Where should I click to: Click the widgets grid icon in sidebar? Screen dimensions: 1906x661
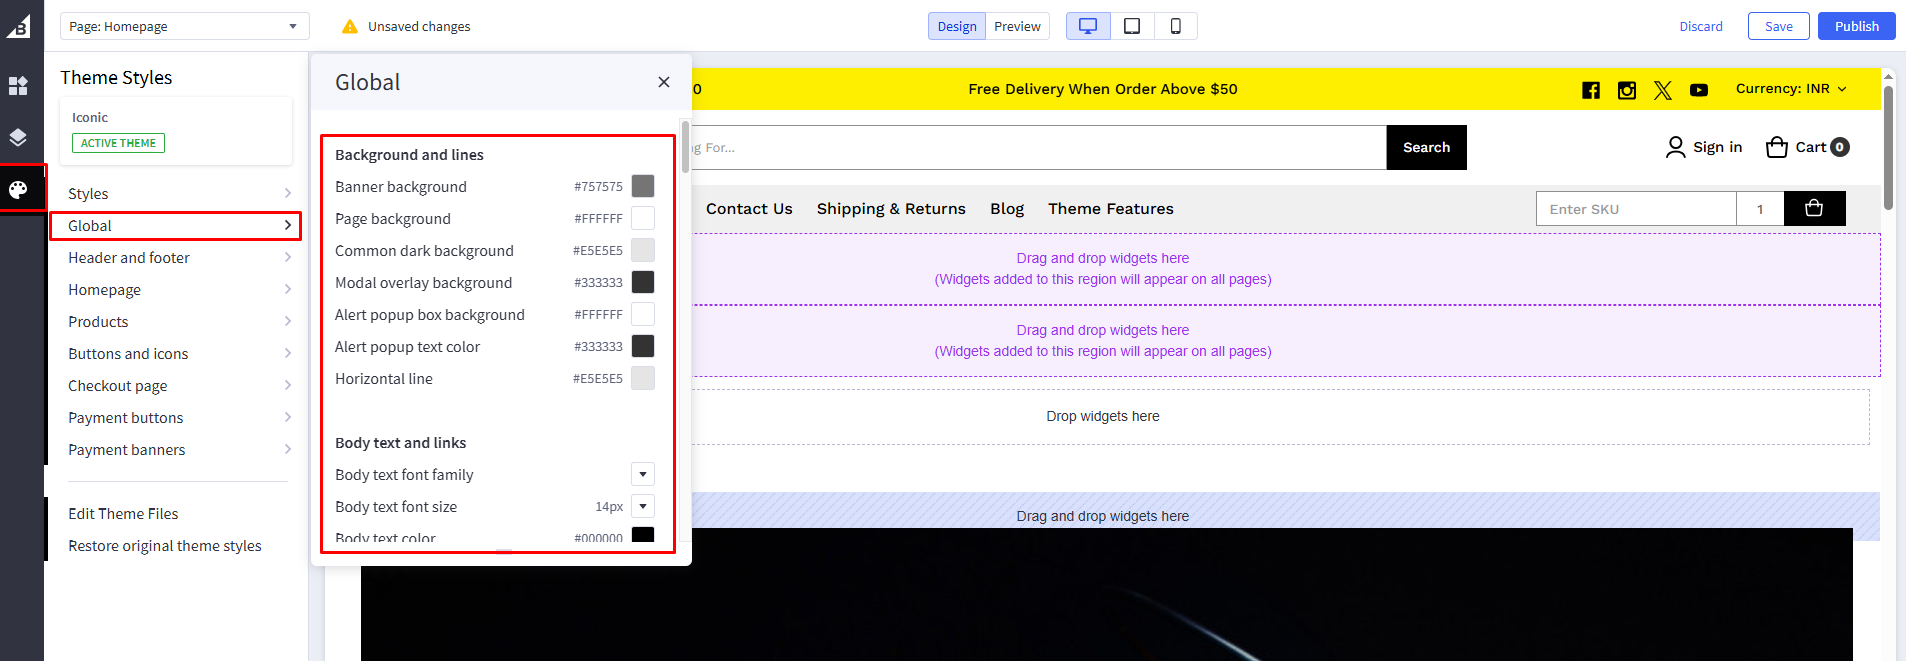pos(18,86)
